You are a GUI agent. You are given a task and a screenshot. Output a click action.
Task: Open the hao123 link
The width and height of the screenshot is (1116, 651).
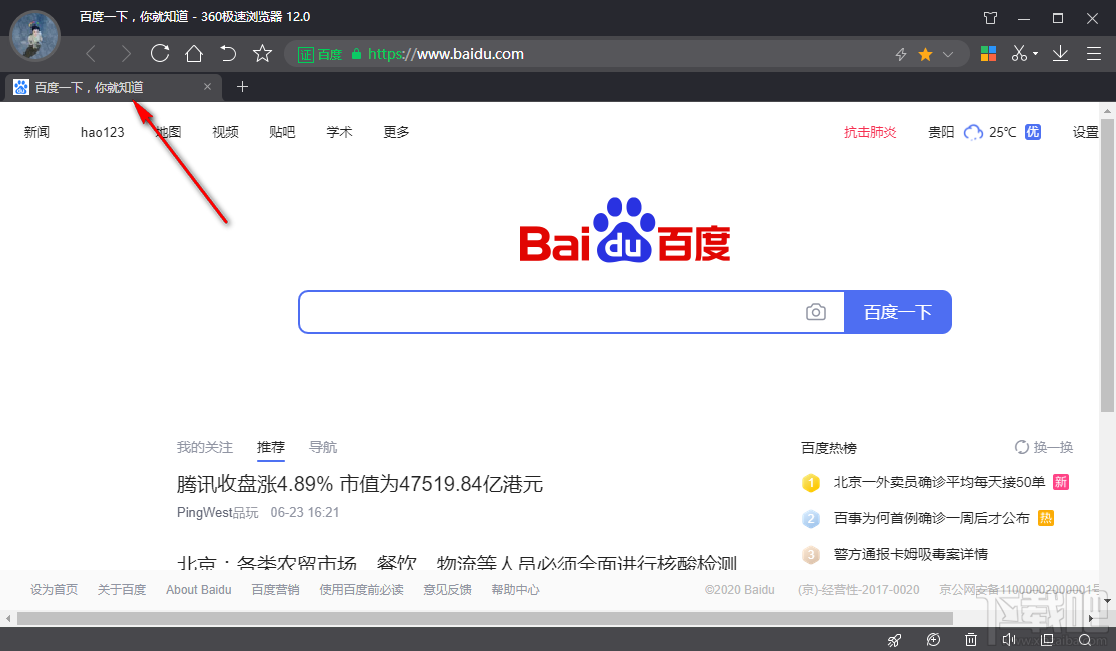tap(101, 131)
